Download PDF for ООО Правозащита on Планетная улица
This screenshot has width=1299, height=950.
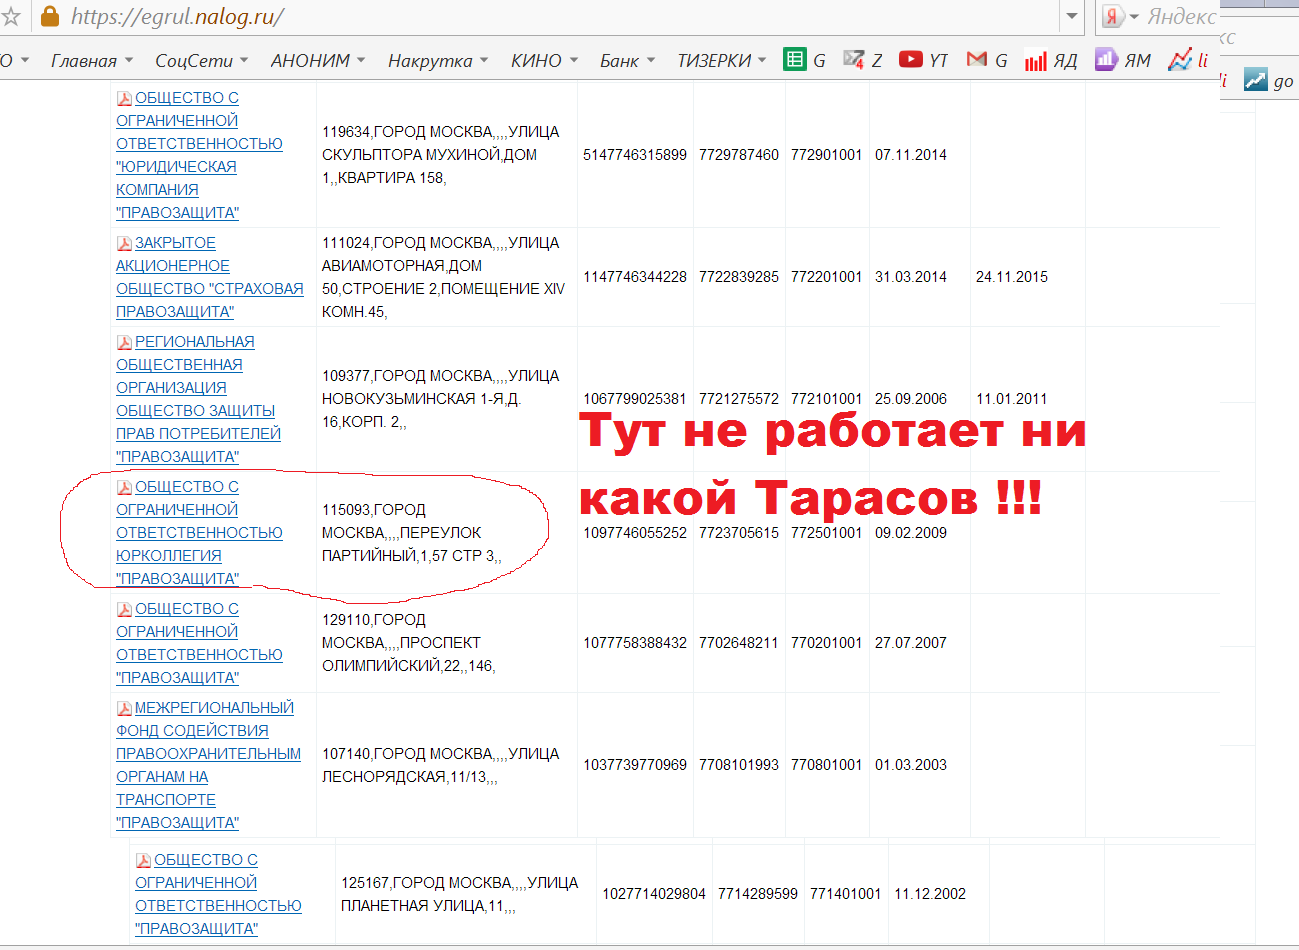144,860
